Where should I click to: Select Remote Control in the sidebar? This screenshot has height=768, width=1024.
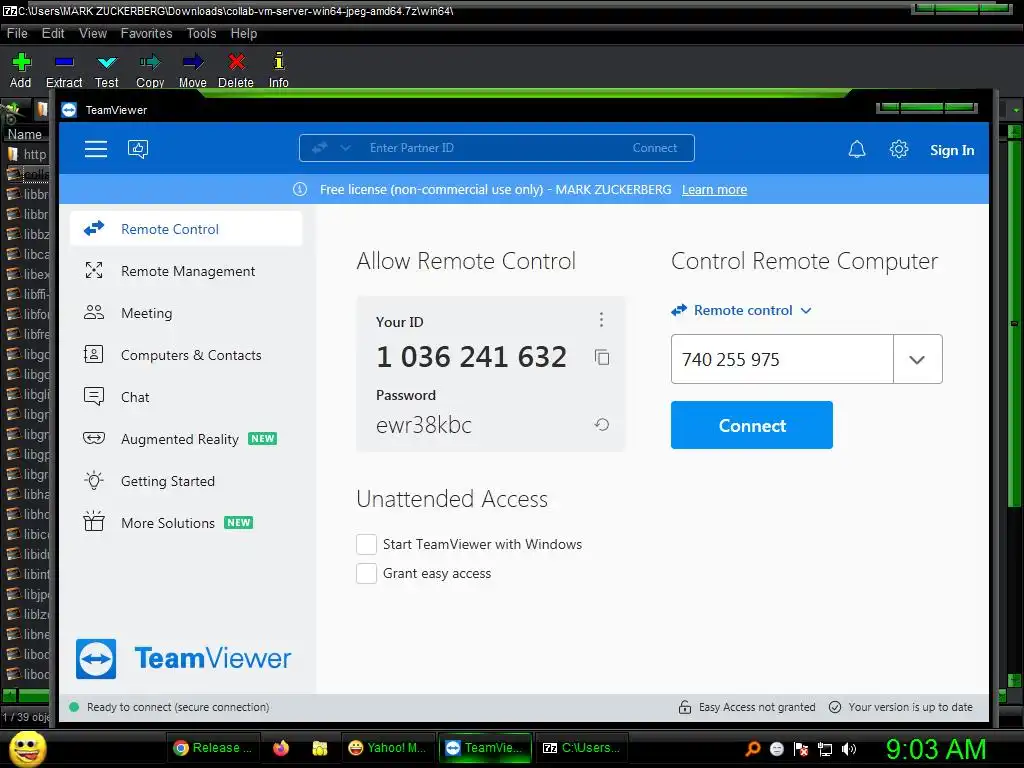click(185, 229)
